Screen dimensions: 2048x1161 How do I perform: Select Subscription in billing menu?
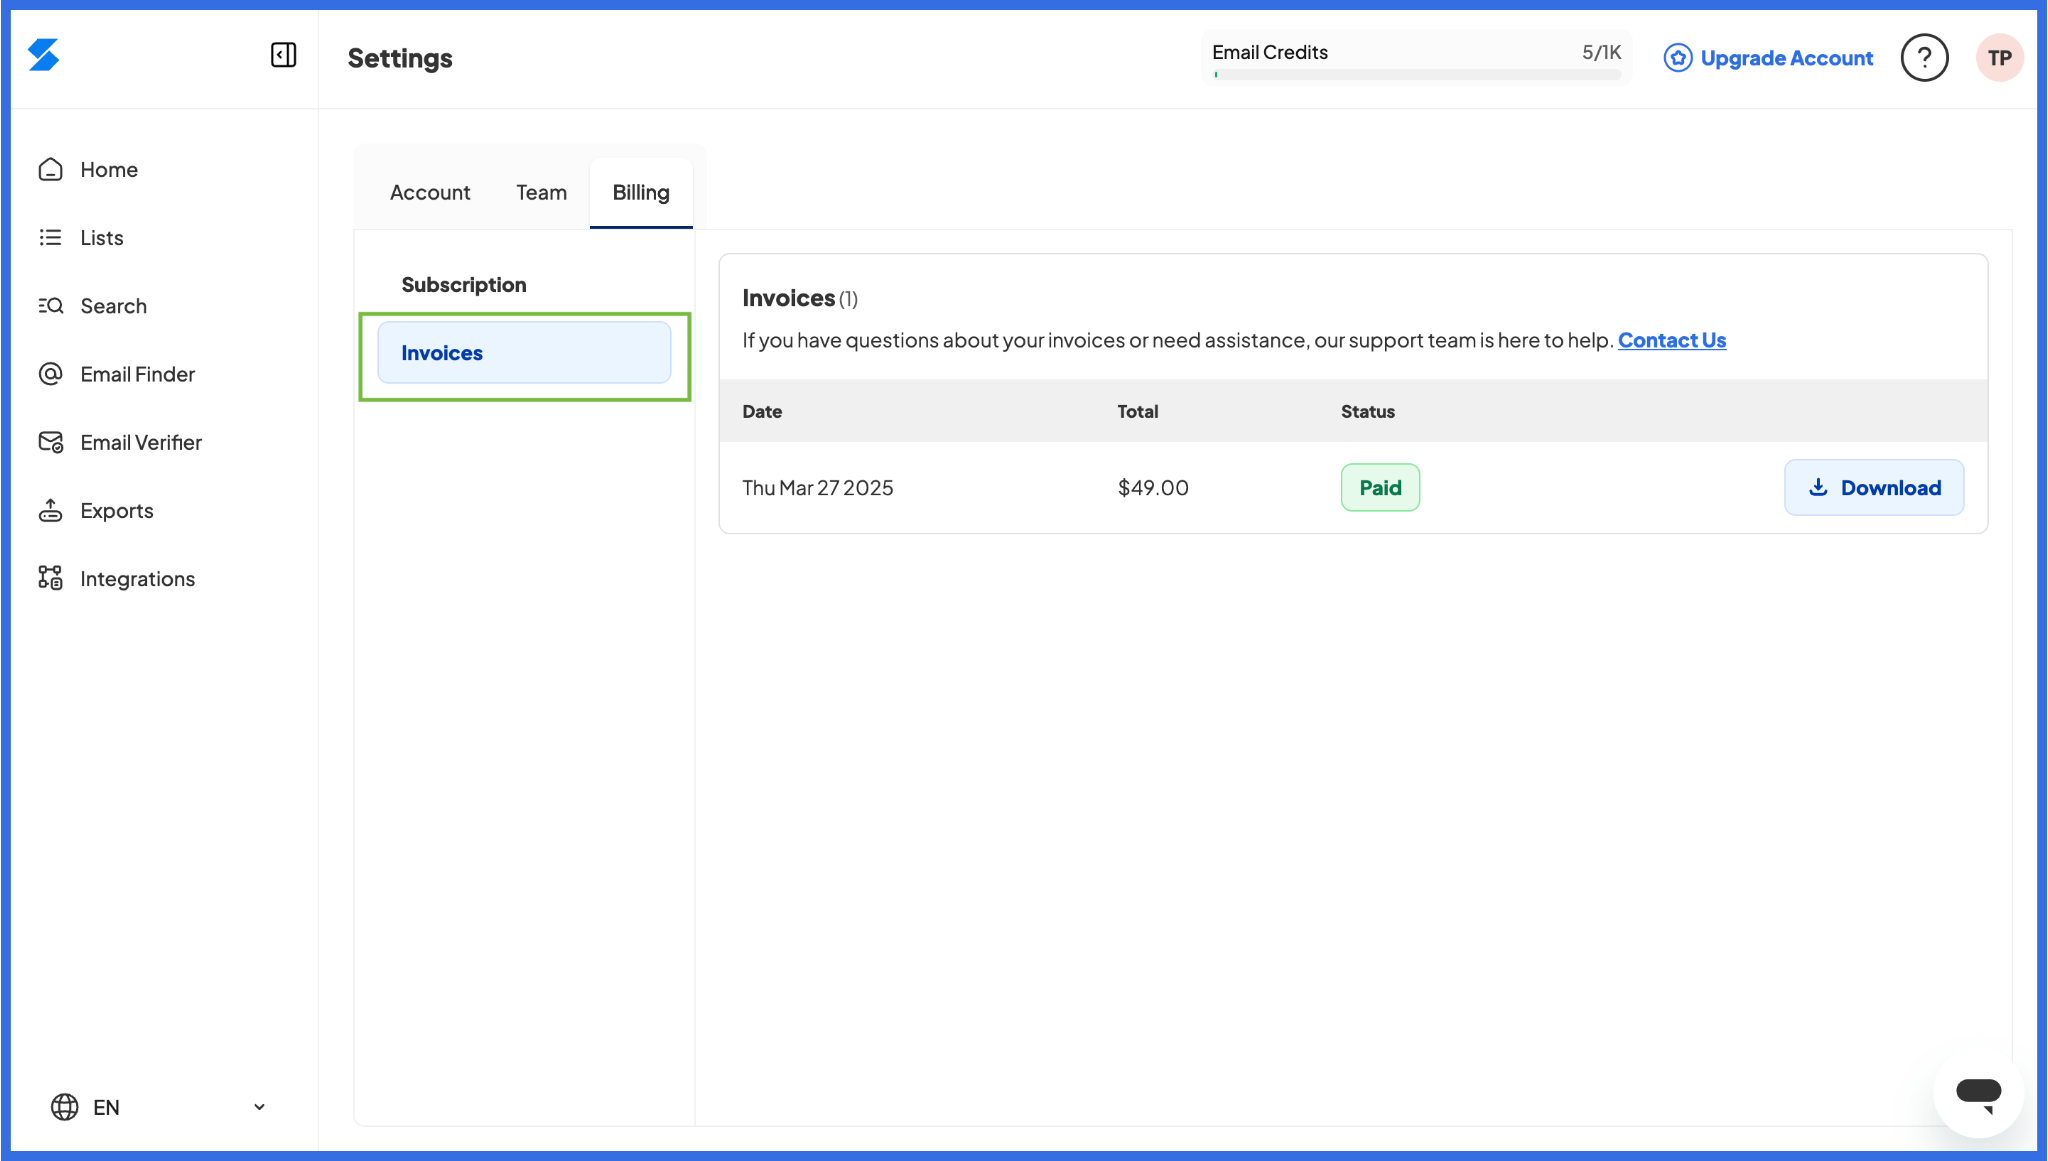tap(464, 285)
